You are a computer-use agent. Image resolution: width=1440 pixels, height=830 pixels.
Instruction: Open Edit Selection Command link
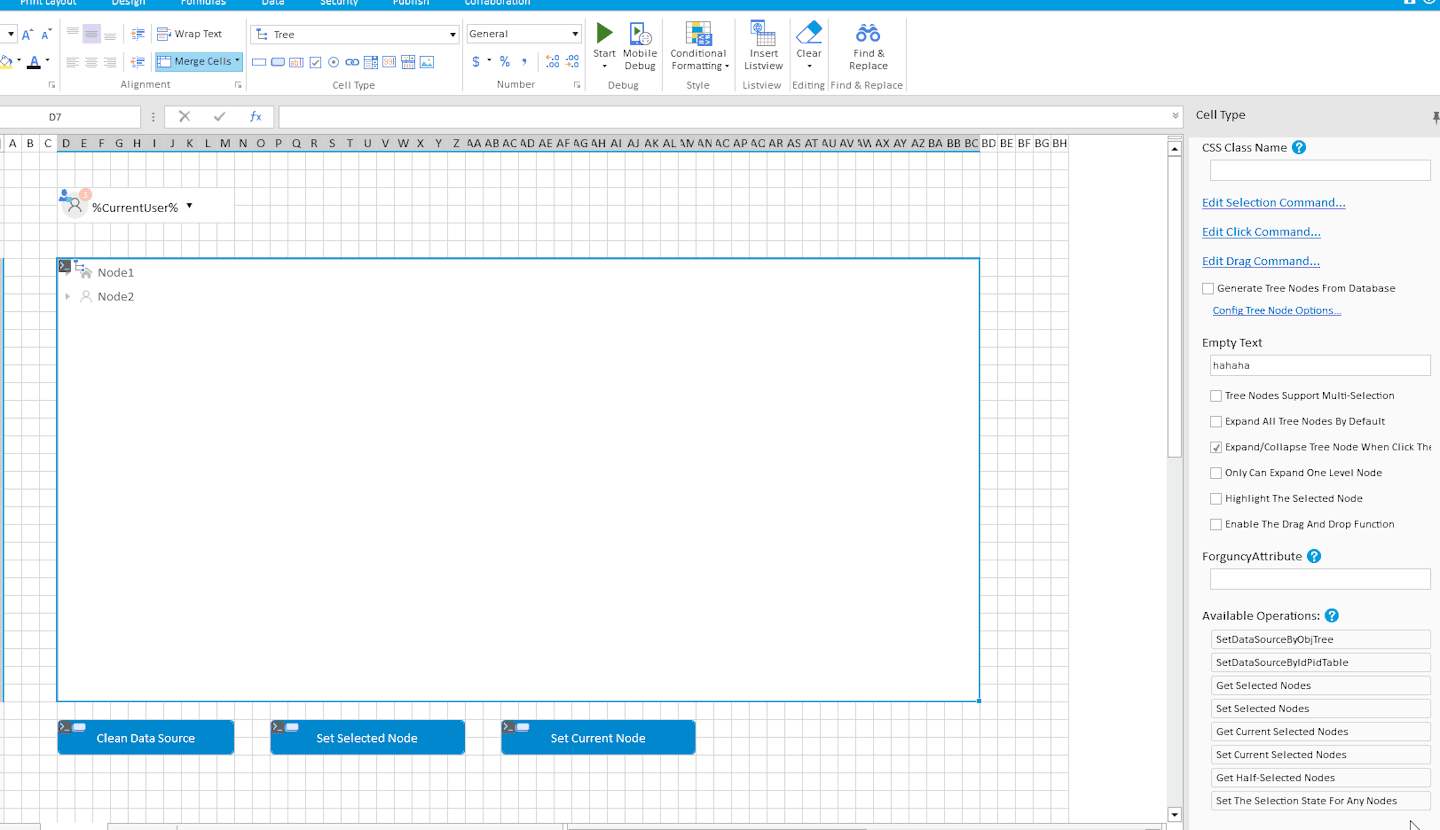(1273, 202)
